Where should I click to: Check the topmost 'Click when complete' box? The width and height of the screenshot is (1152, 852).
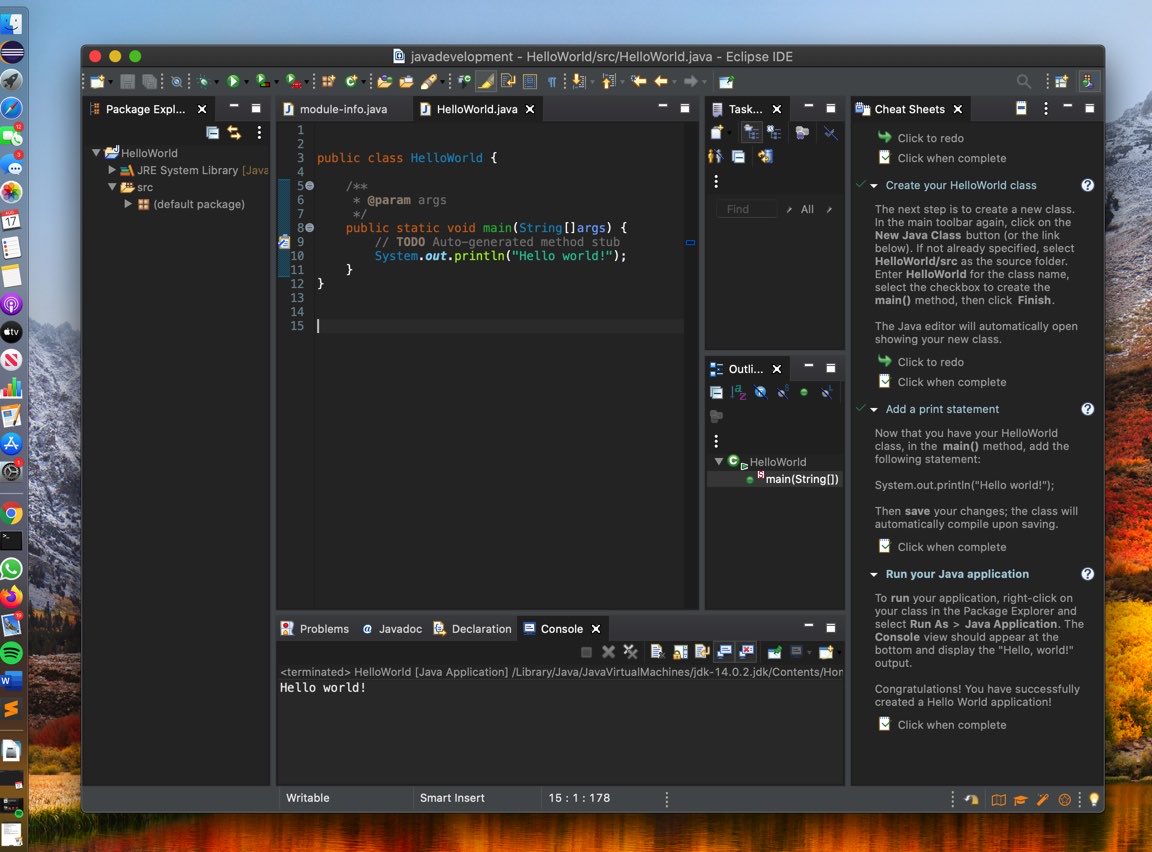pos(885,158)
